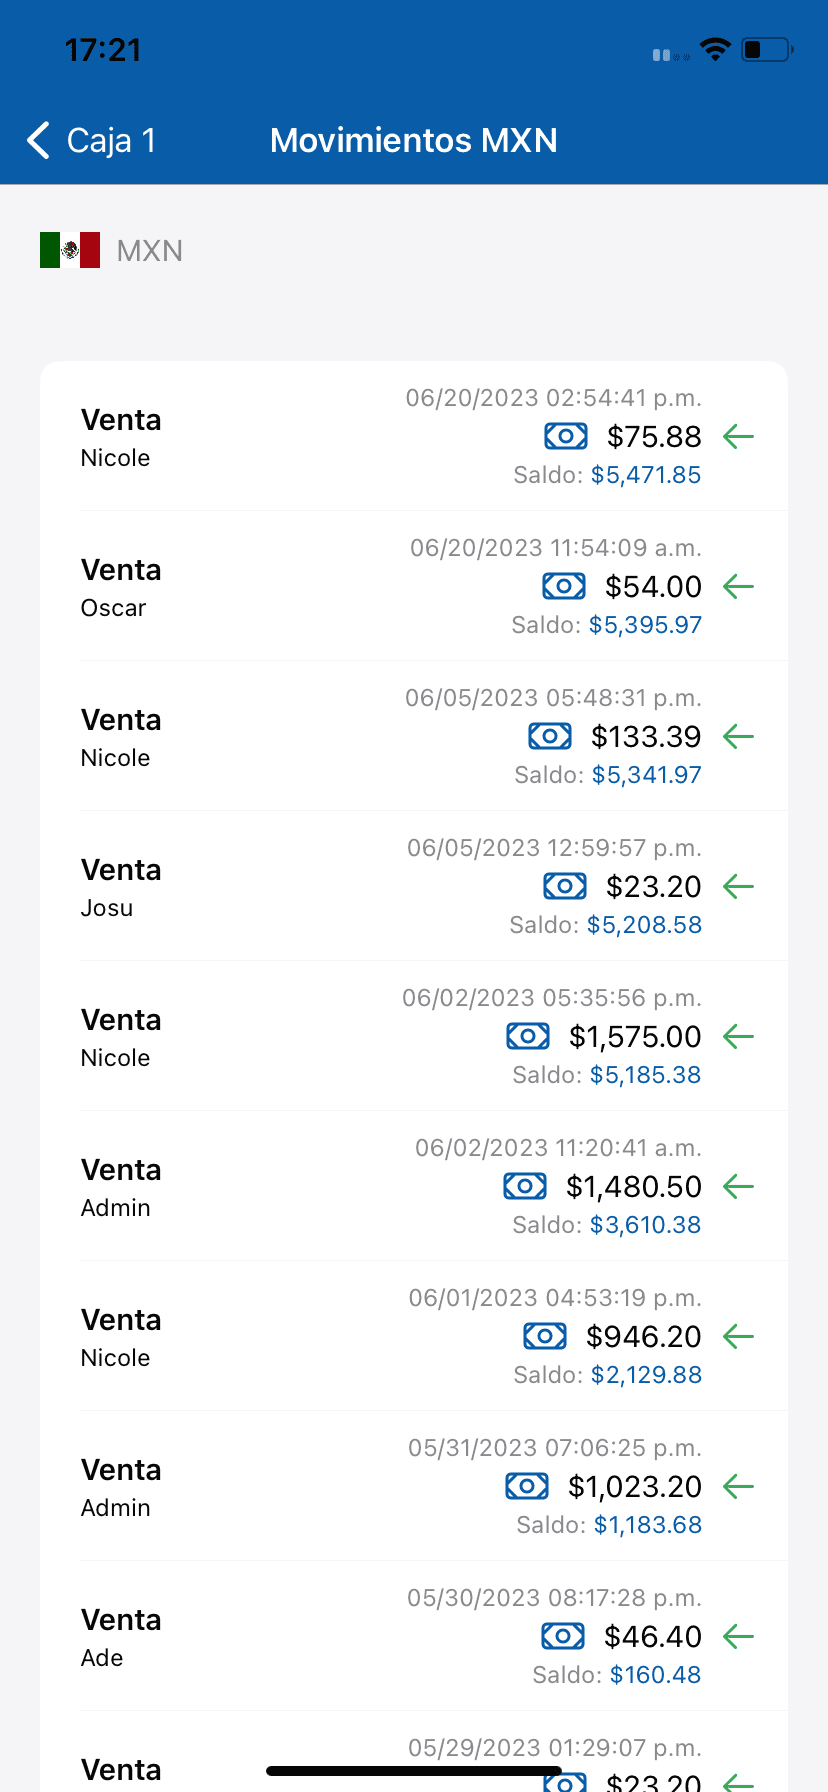This screenshot has height=1792, width=828.
Task: Open the Venta by Oscar entry
Action: pyautogui.click(x=120, y=587)
